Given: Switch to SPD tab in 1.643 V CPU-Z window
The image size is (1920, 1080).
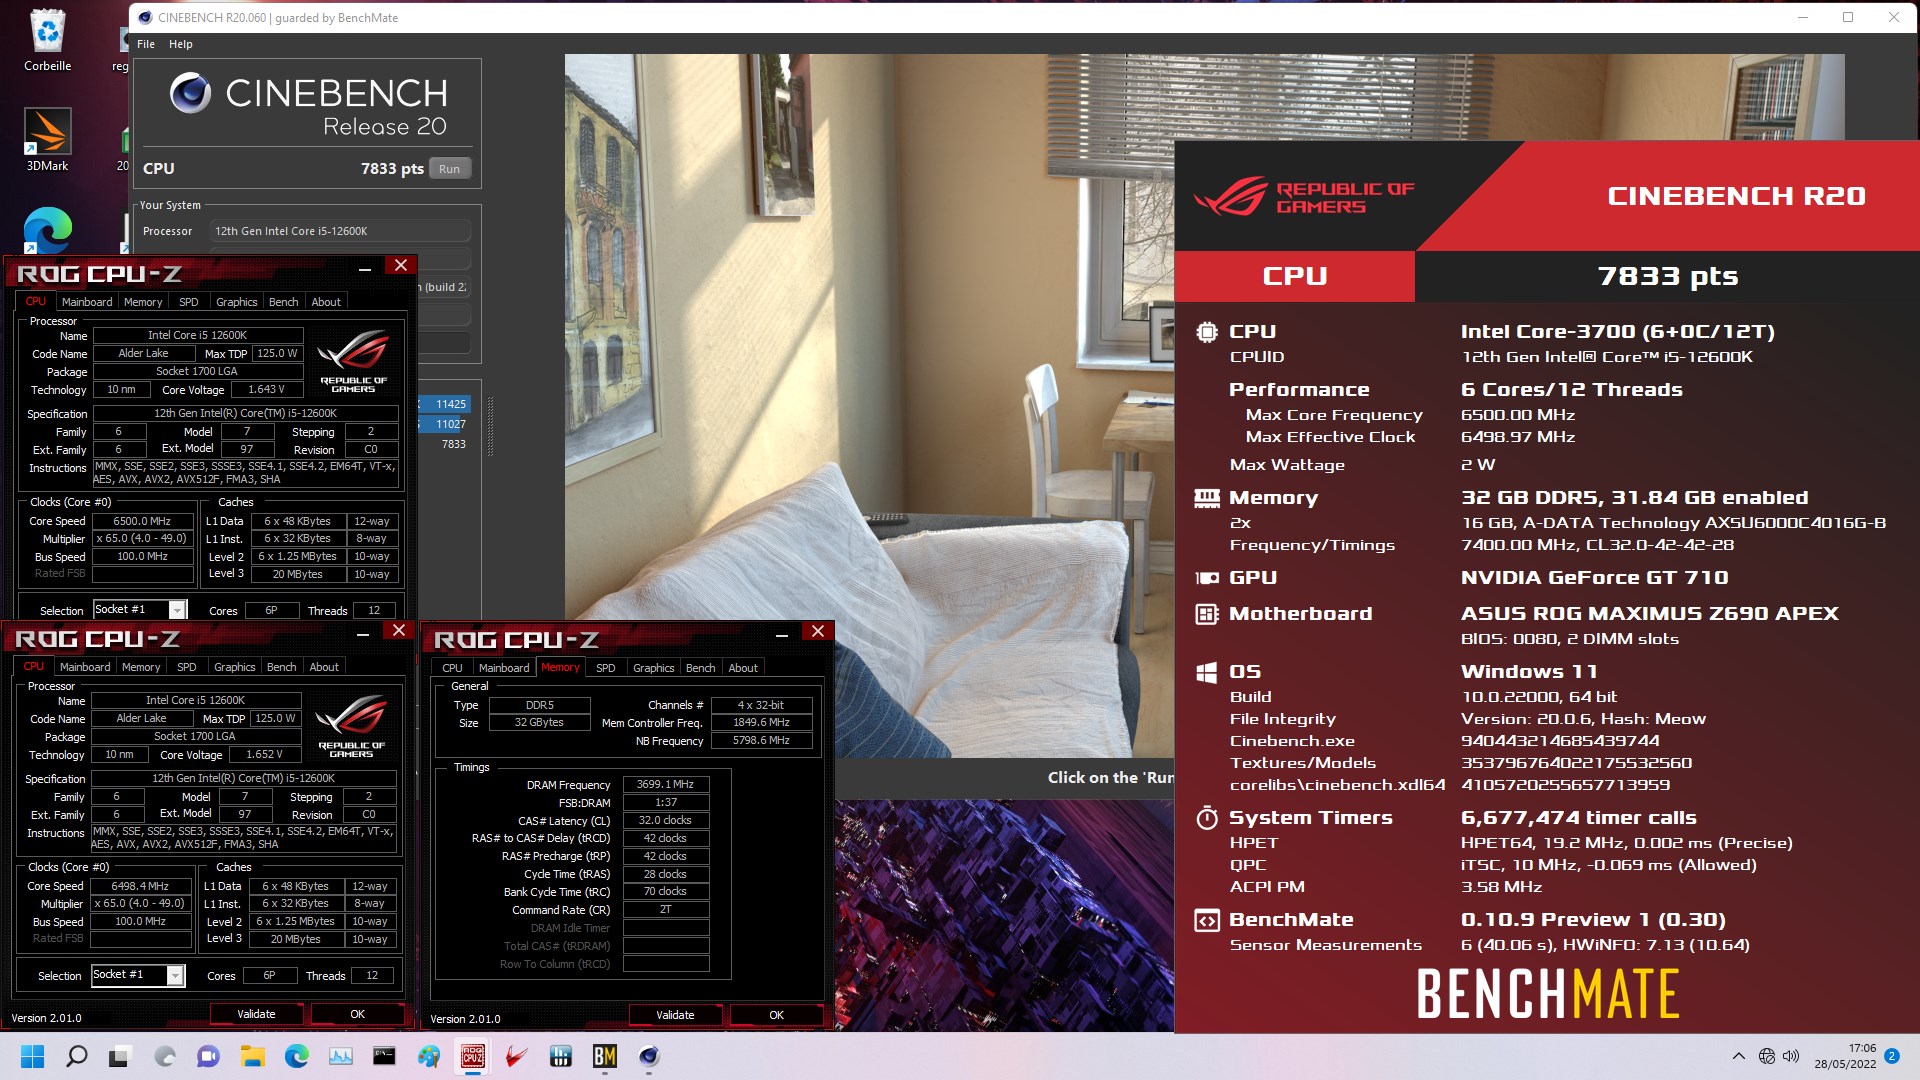Looking at the screenshot, I should click(189, 301).
